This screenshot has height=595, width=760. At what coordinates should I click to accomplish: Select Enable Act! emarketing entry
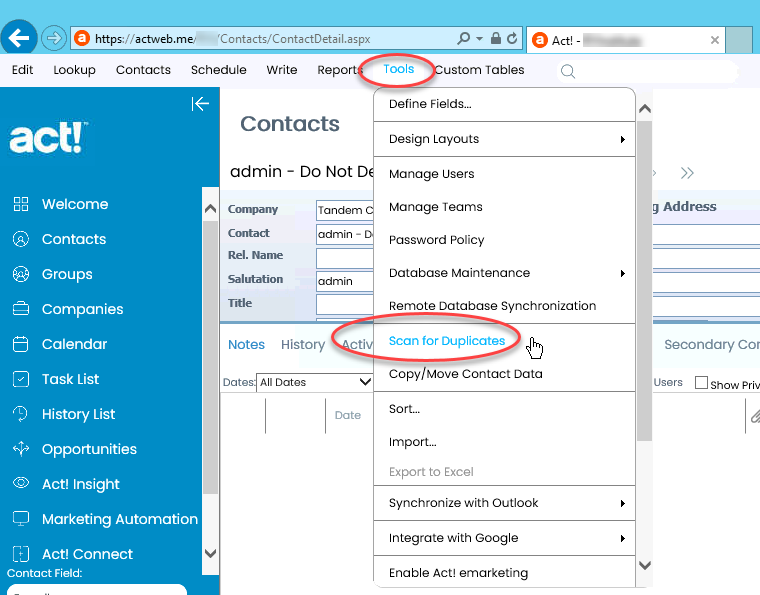pos(458,573)
